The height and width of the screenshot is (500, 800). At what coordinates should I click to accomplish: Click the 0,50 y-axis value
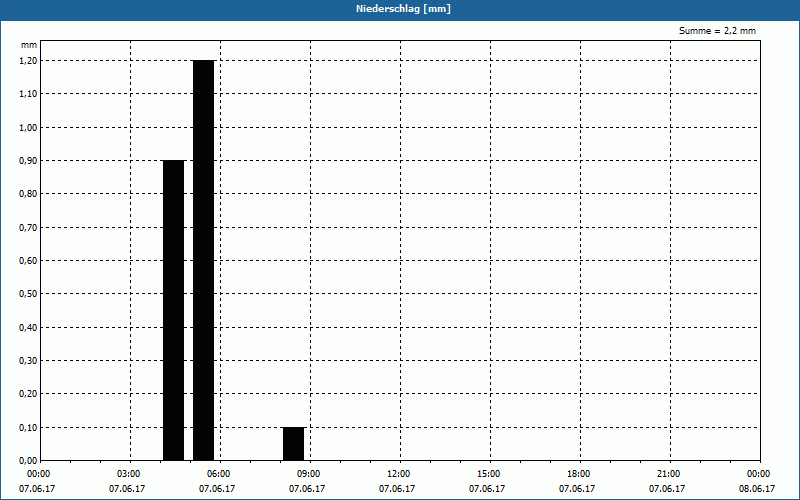(x=29, y=294)
